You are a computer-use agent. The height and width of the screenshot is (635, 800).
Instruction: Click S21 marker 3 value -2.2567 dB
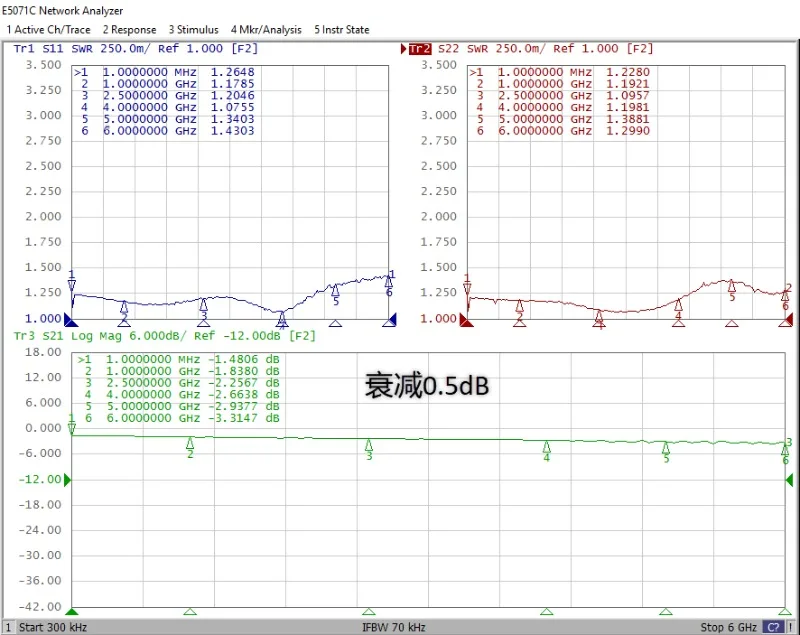[x=244, y=383]
